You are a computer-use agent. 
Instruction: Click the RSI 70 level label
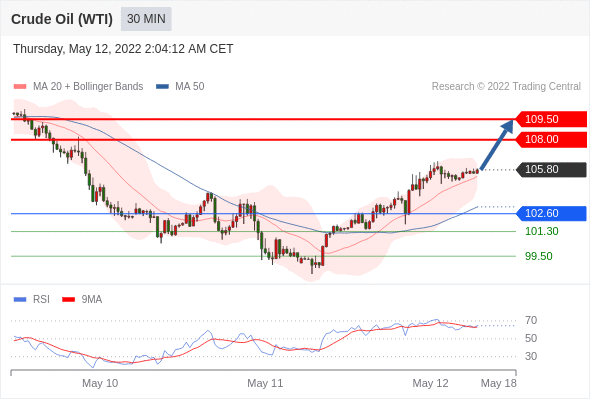531,321
